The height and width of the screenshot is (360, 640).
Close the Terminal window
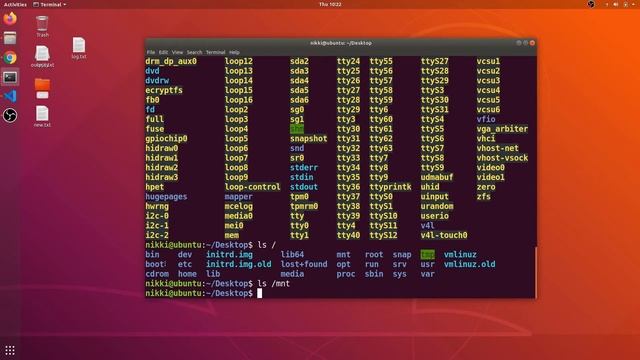pyautogui.click(x=532, y=43)
